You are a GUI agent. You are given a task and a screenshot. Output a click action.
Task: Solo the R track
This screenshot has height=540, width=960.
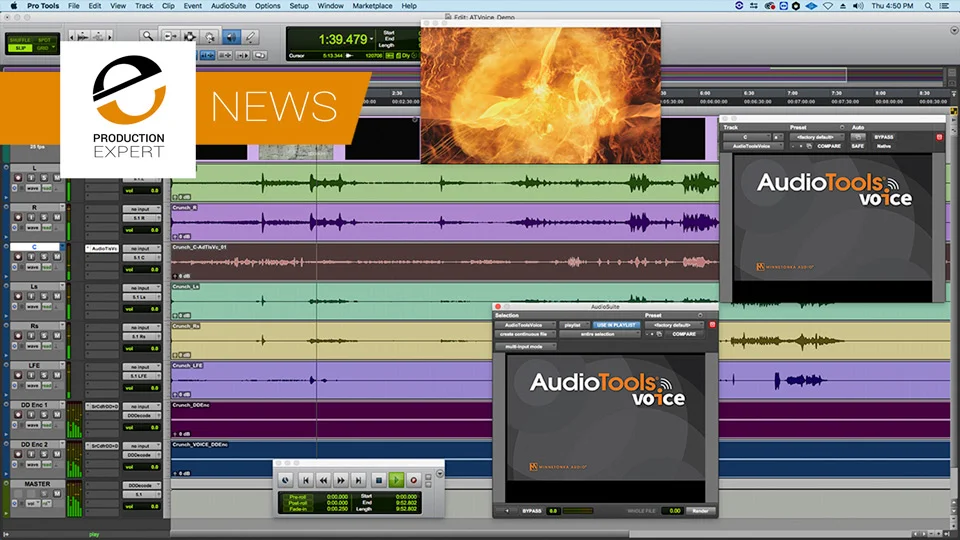[44, 217]
